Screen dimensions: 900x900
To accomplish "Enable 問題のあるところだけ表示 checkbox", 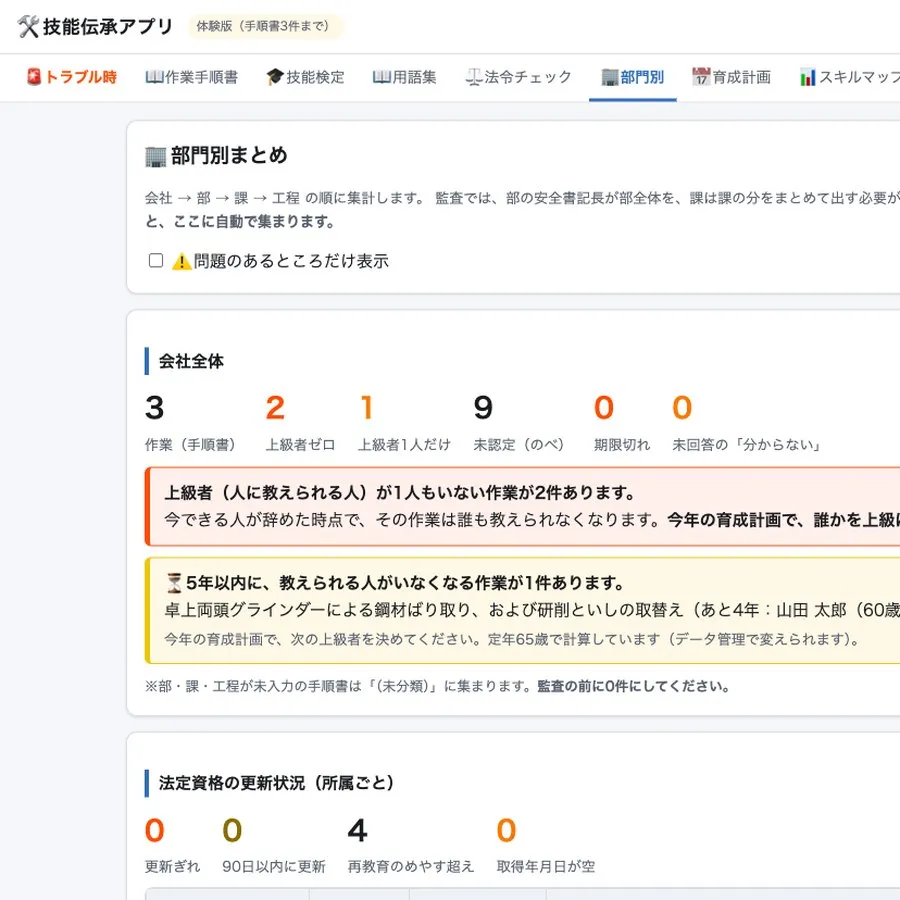I will (156, 261).
